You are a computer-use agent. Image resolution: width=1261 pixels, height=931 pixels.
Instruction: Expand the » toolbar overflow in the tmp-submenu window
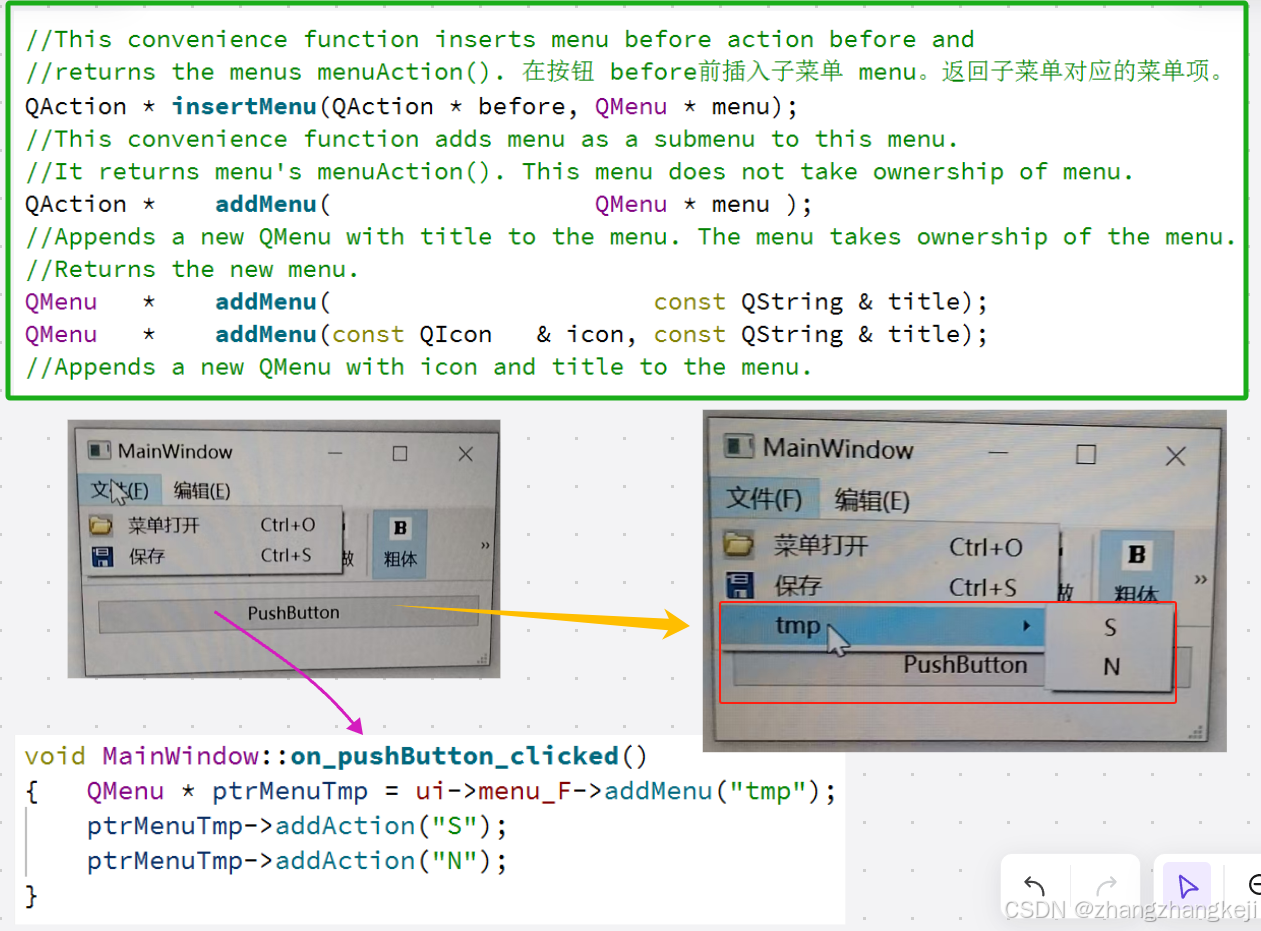click(x=1202, y=580)
